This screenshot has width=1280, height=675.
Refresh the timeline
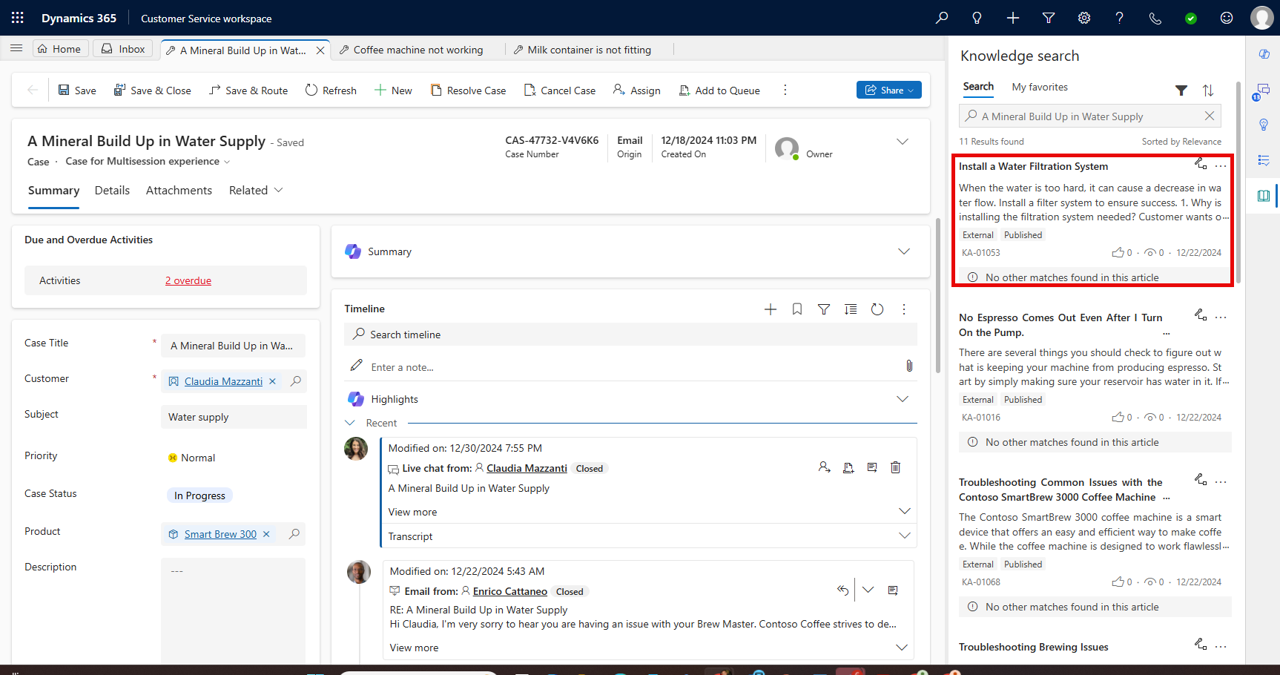click(877, 309)
